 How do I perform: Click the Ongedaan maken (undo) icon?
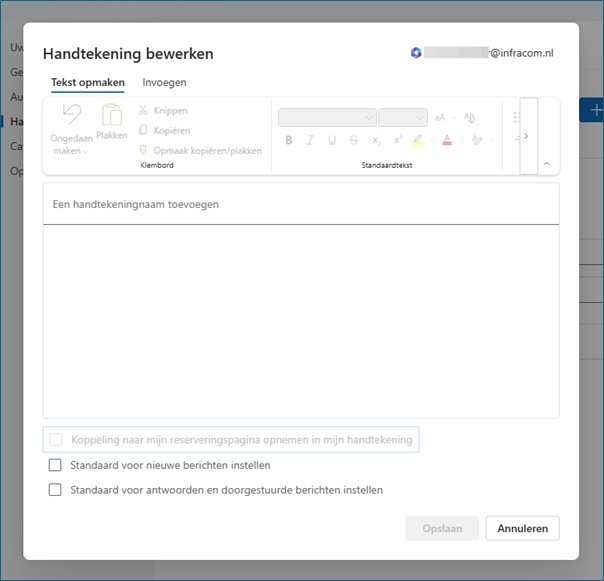[70, 117]
